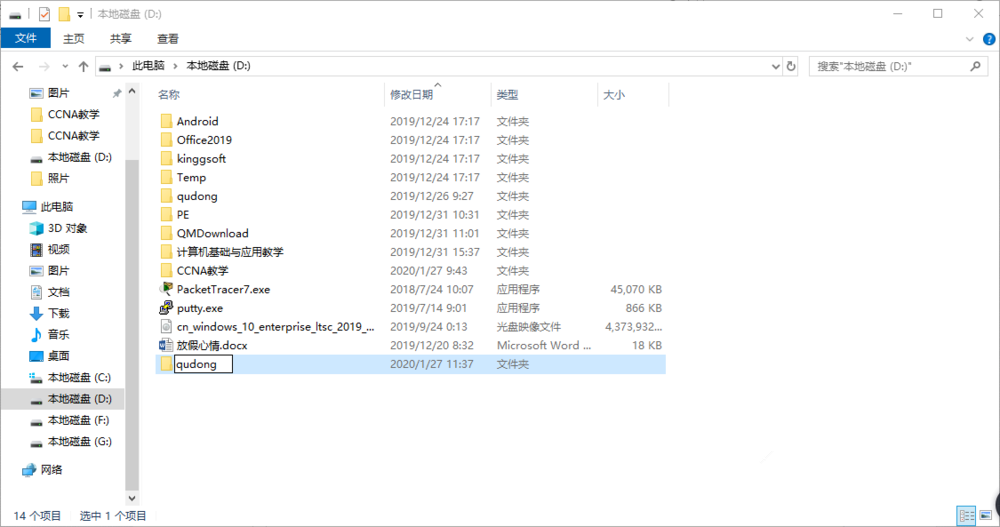
Task: Expand the ribbon using the chevron
Action: point(969,39)
